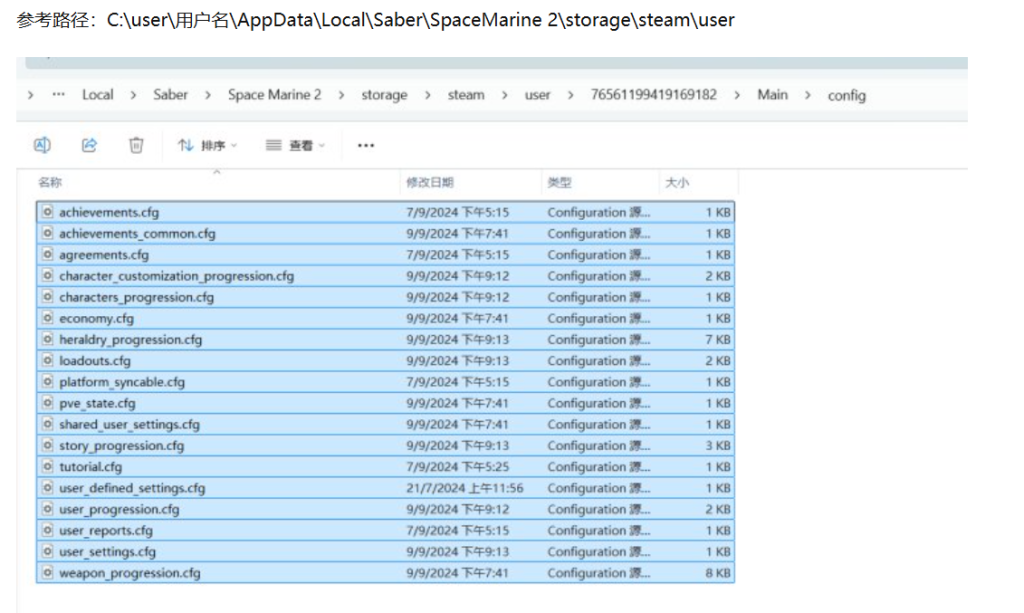Image resolution: width=1024 pixels, height=613 pixels.
Task: Select character_customization_progression.cfg file
Action: click(x=385, y=275)
